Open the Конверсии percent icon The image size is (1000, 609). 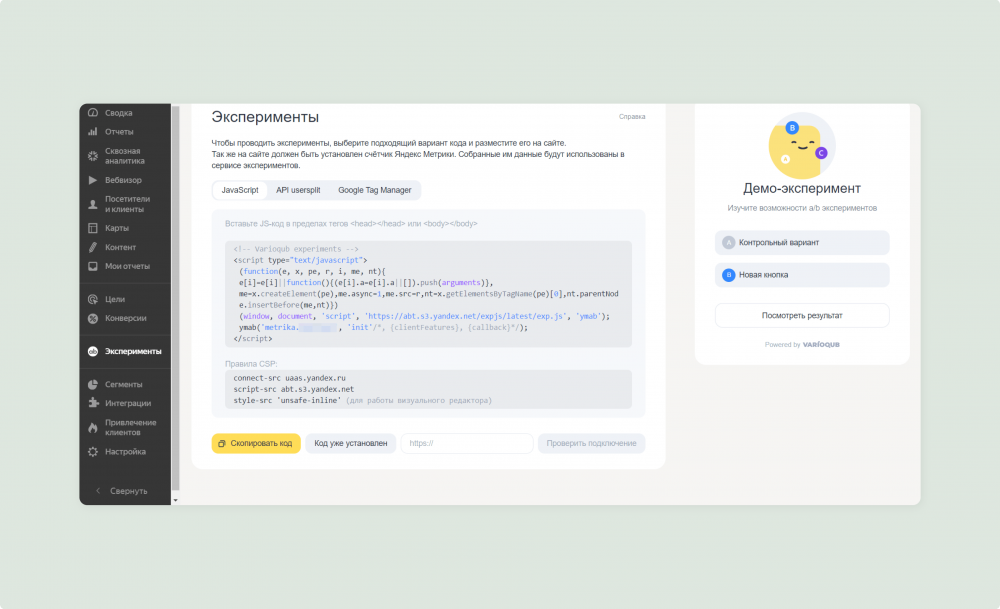coord(92,318)
